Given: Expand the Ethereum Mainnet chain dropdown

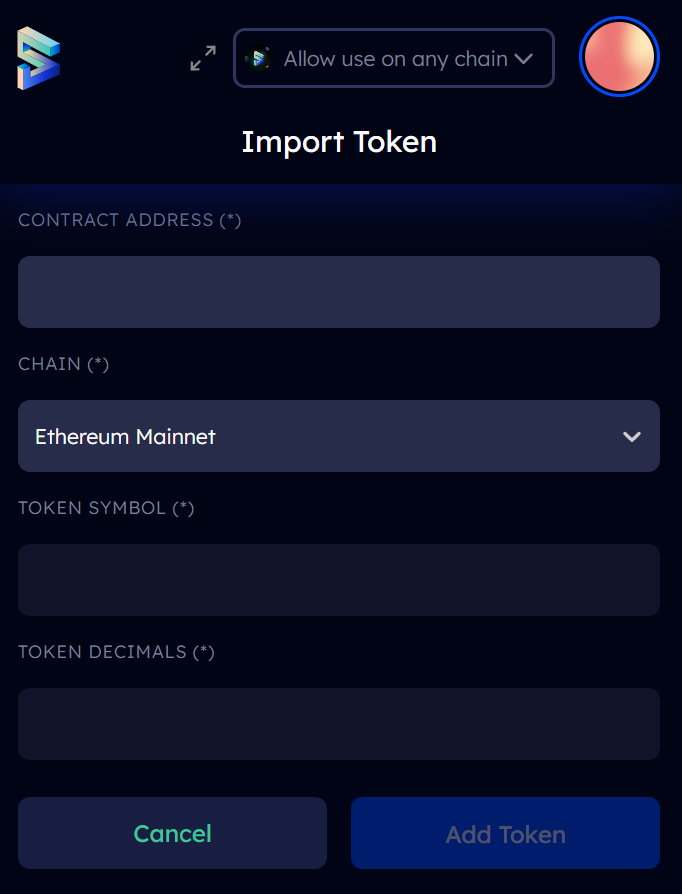Looking at the screenshot, I should tap(339, 436).
